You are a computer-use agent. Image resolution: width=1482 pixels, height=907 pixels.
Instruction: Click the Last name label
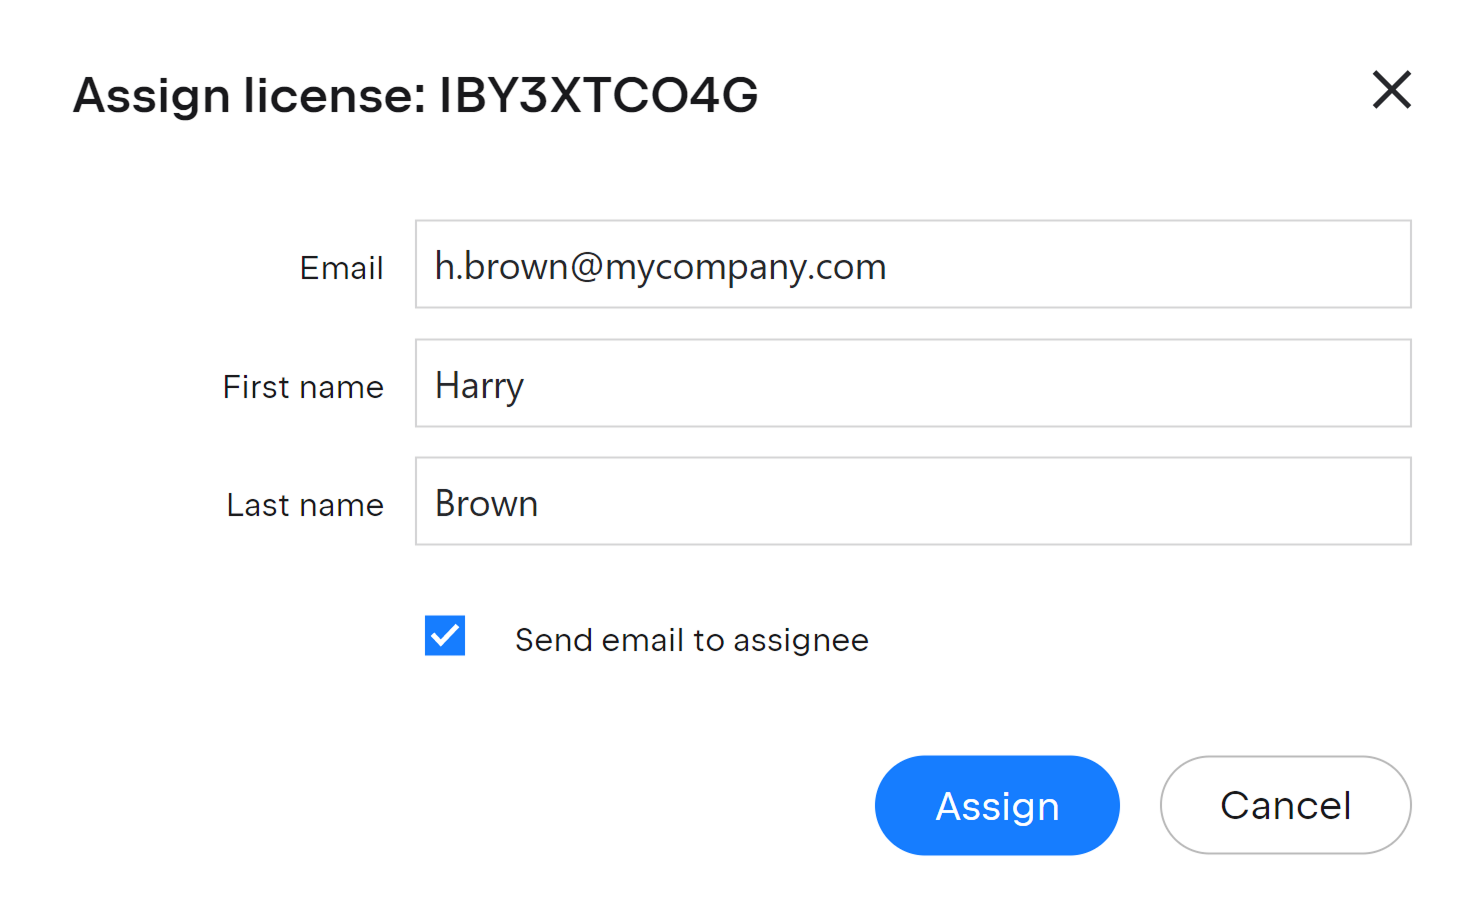tap(305, 505)
